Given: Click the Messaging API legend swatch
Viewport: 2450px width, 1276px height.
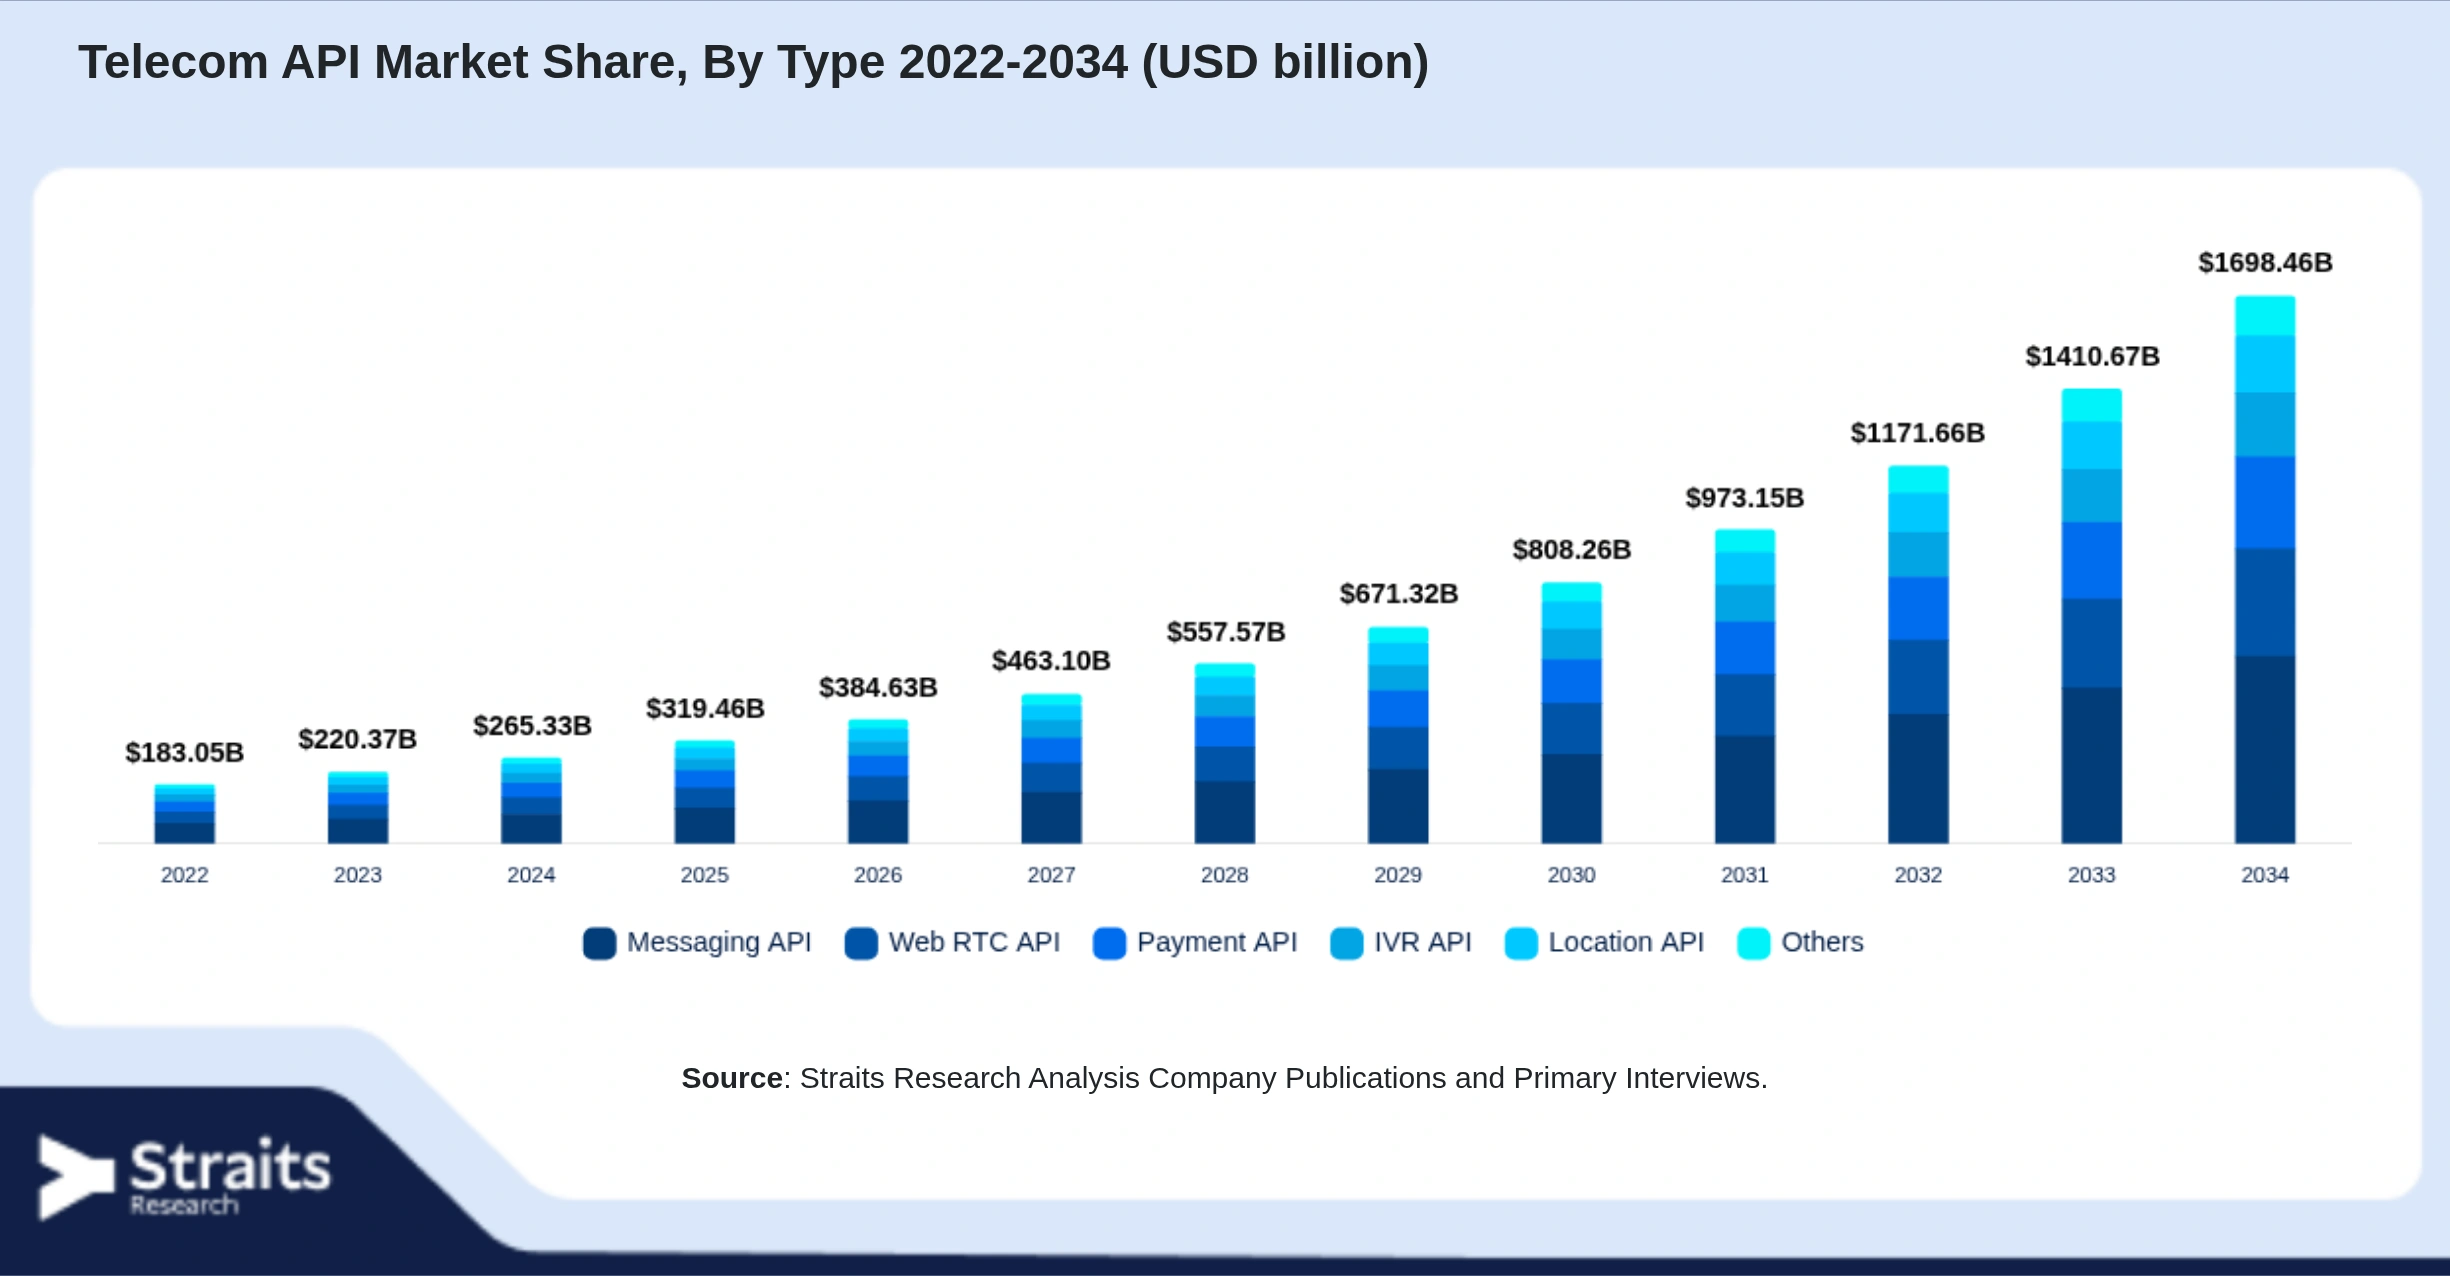Looking at the screenshot, I should (x=599, y=943).
